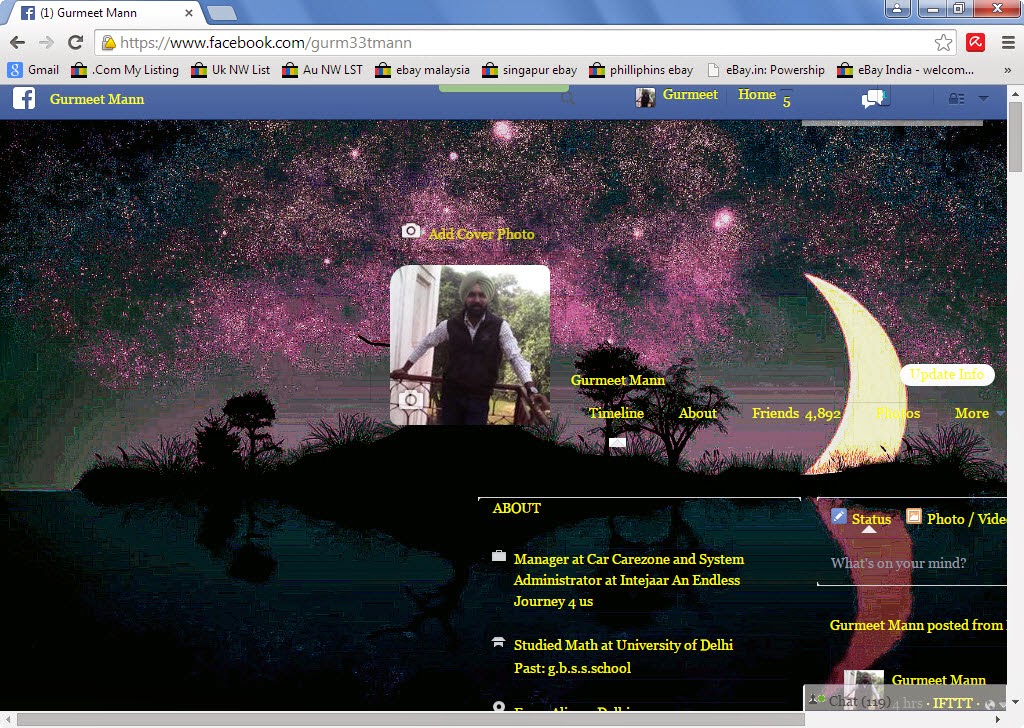Click the camera icon on profile picture
Image resolution: width=1024 pixels, height=728 pixels.
coord(410,400)
